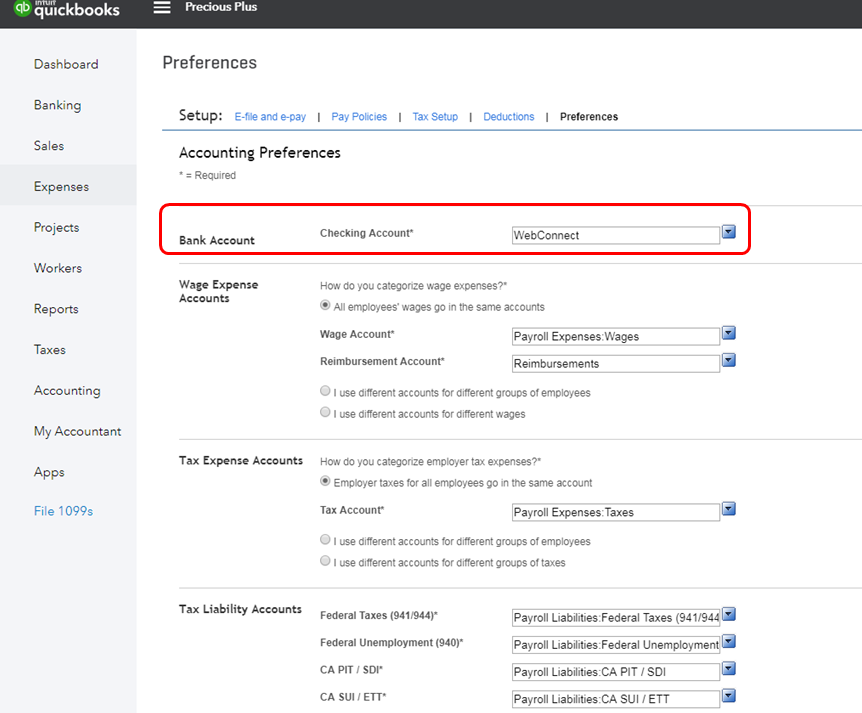The height and width of the screenshot is (713, 862).
Task: Open the Checking Account dropdown arrow
Action: point(729,232)
